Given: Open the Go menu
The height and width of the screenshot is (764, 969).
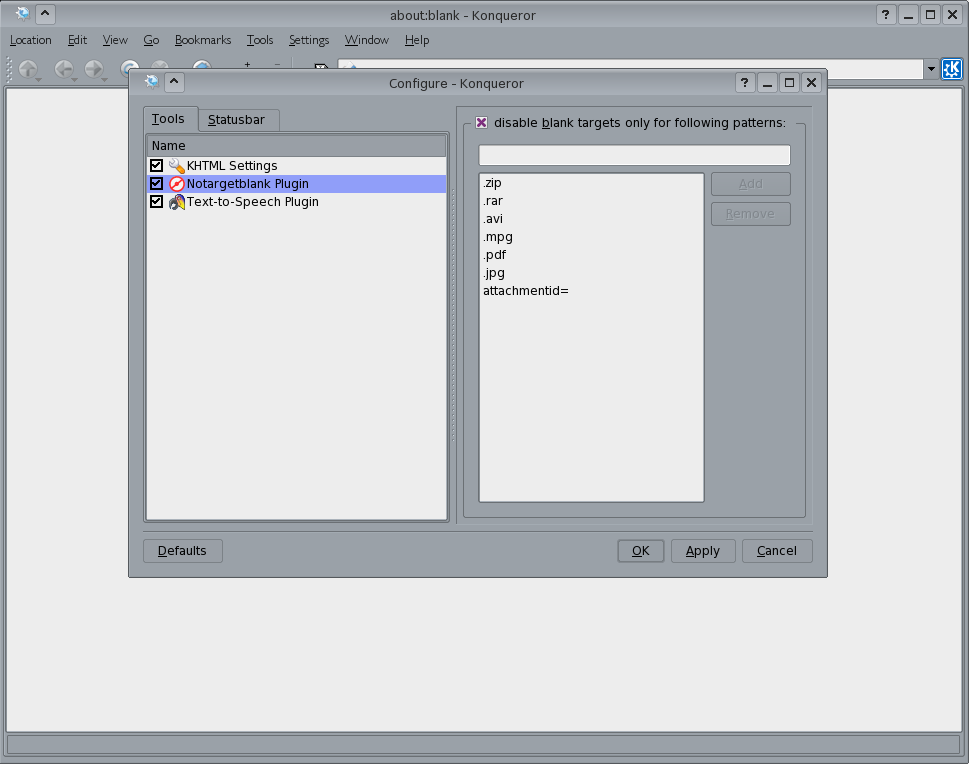Looking at the screenshot, I should tap(151, 40).
